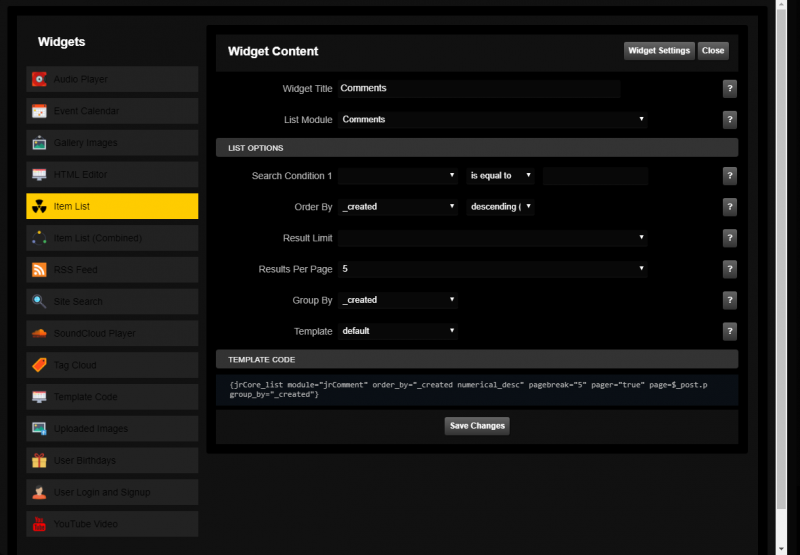
Task: Open help for Widget Title field
Action: click(730, 88)
